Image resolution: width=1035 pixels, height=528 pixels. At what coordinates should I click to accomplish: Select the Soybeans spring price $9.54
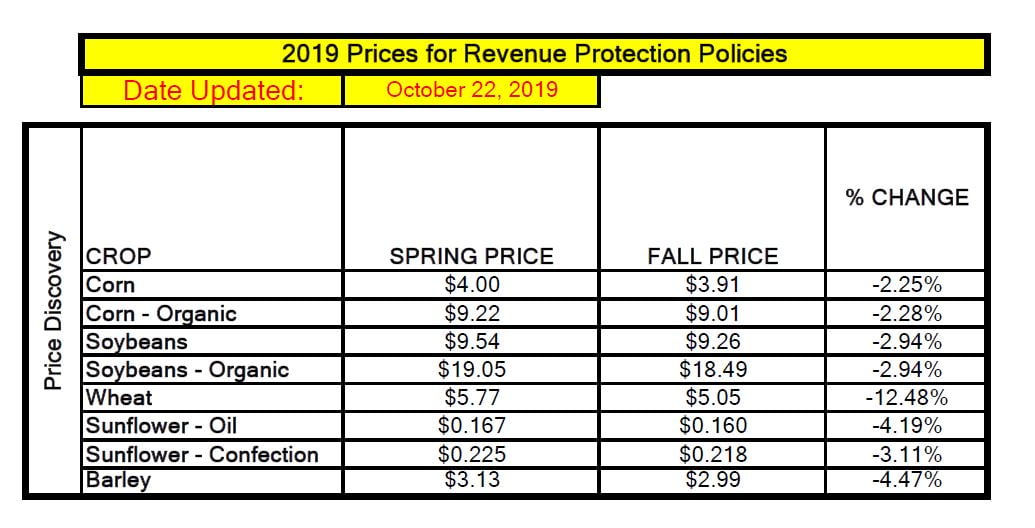point(471,342)
